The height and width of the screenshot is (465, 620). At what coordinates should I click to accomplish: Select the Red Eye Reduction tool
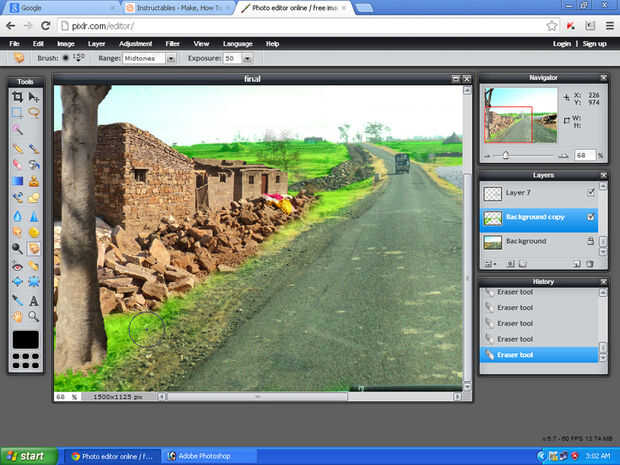coord(17,267)
